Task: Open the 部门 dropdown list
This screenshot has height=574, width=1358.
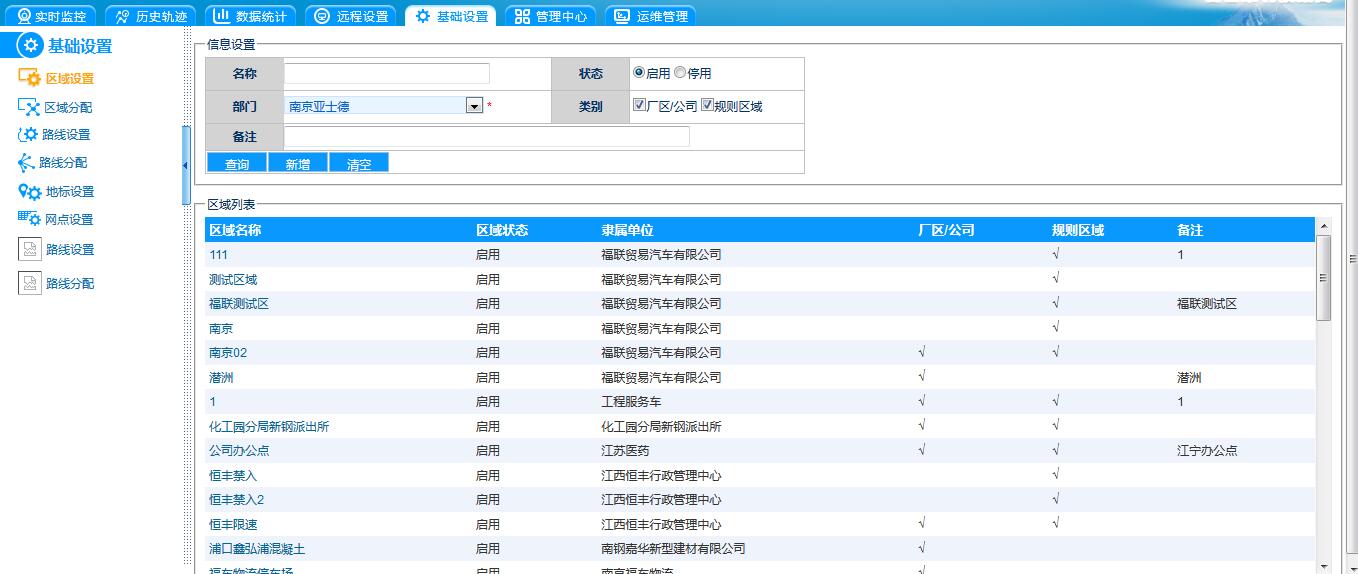Action: pyautogui.click(x=474, y=106)
